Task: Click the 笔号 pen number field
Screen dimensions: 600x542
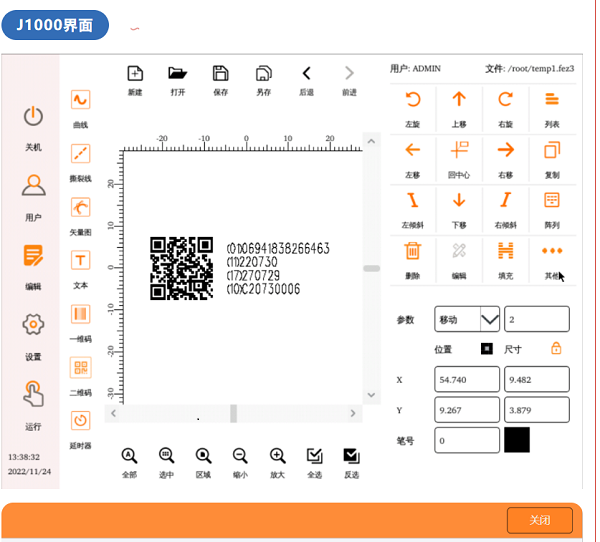Action: click(x=467, y=440)
